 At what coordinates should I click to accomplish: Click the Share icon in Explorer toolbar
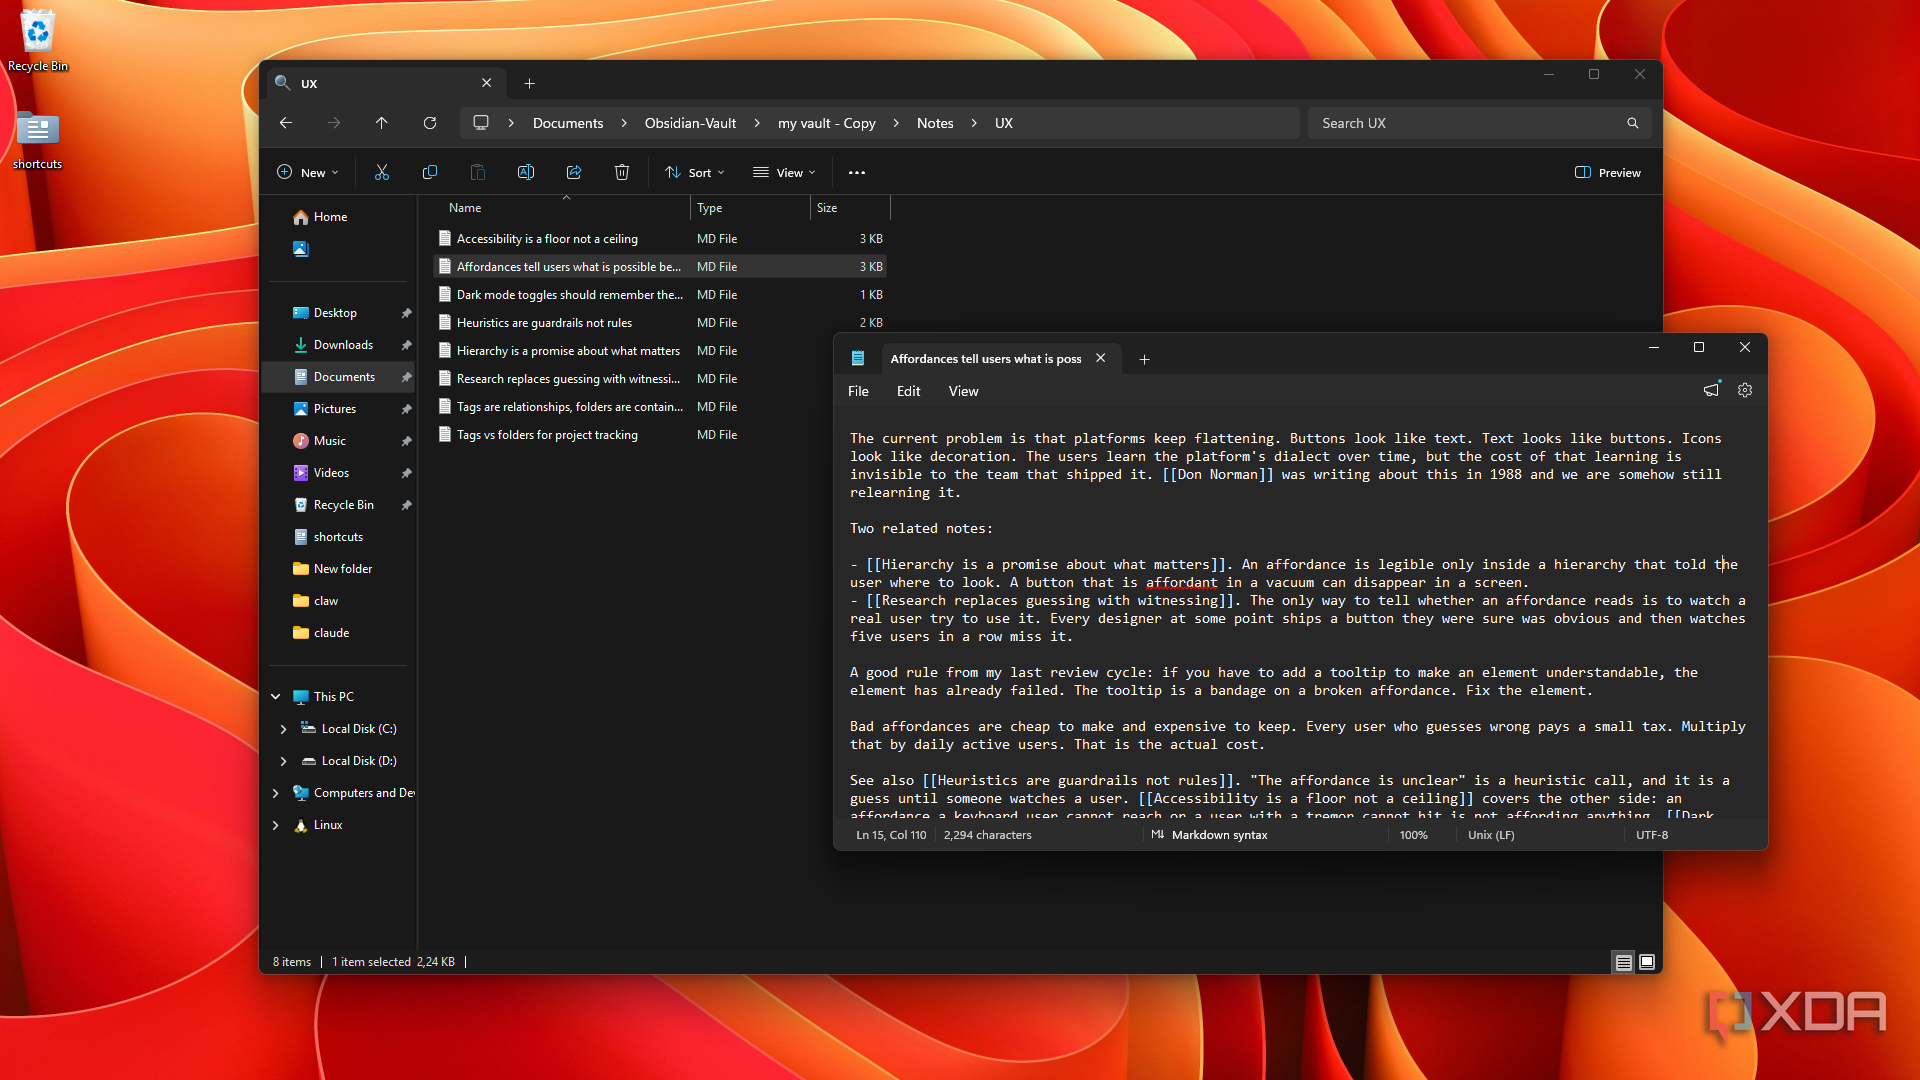click(574, 172)
